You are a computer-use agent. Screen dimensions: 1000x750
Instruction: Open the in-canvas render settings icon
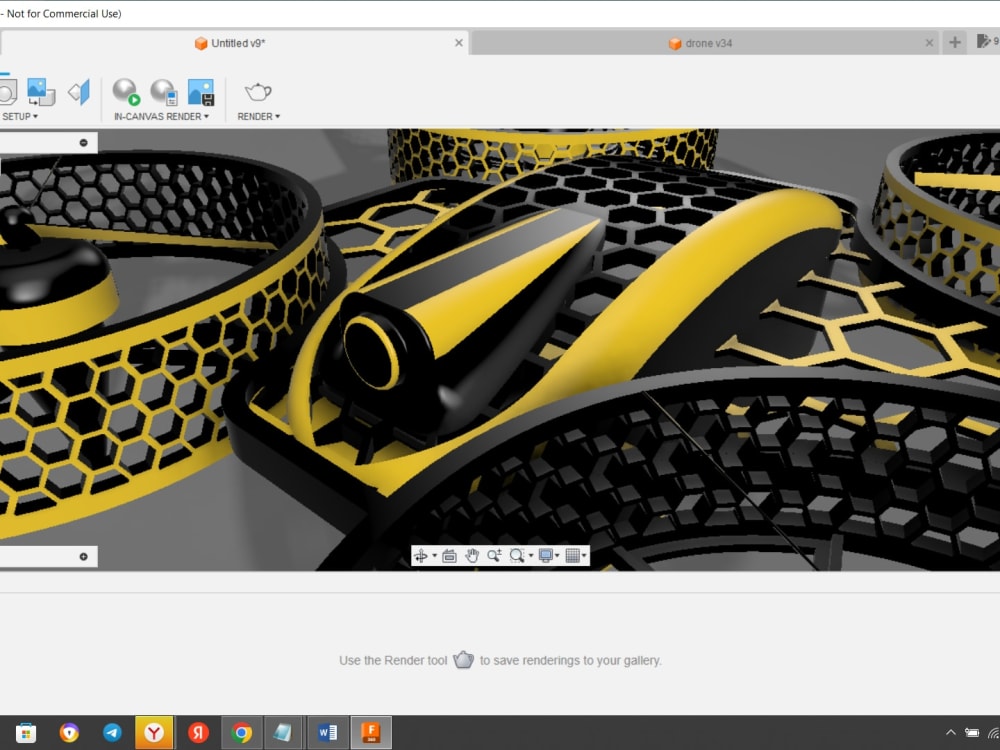[161, 94]
